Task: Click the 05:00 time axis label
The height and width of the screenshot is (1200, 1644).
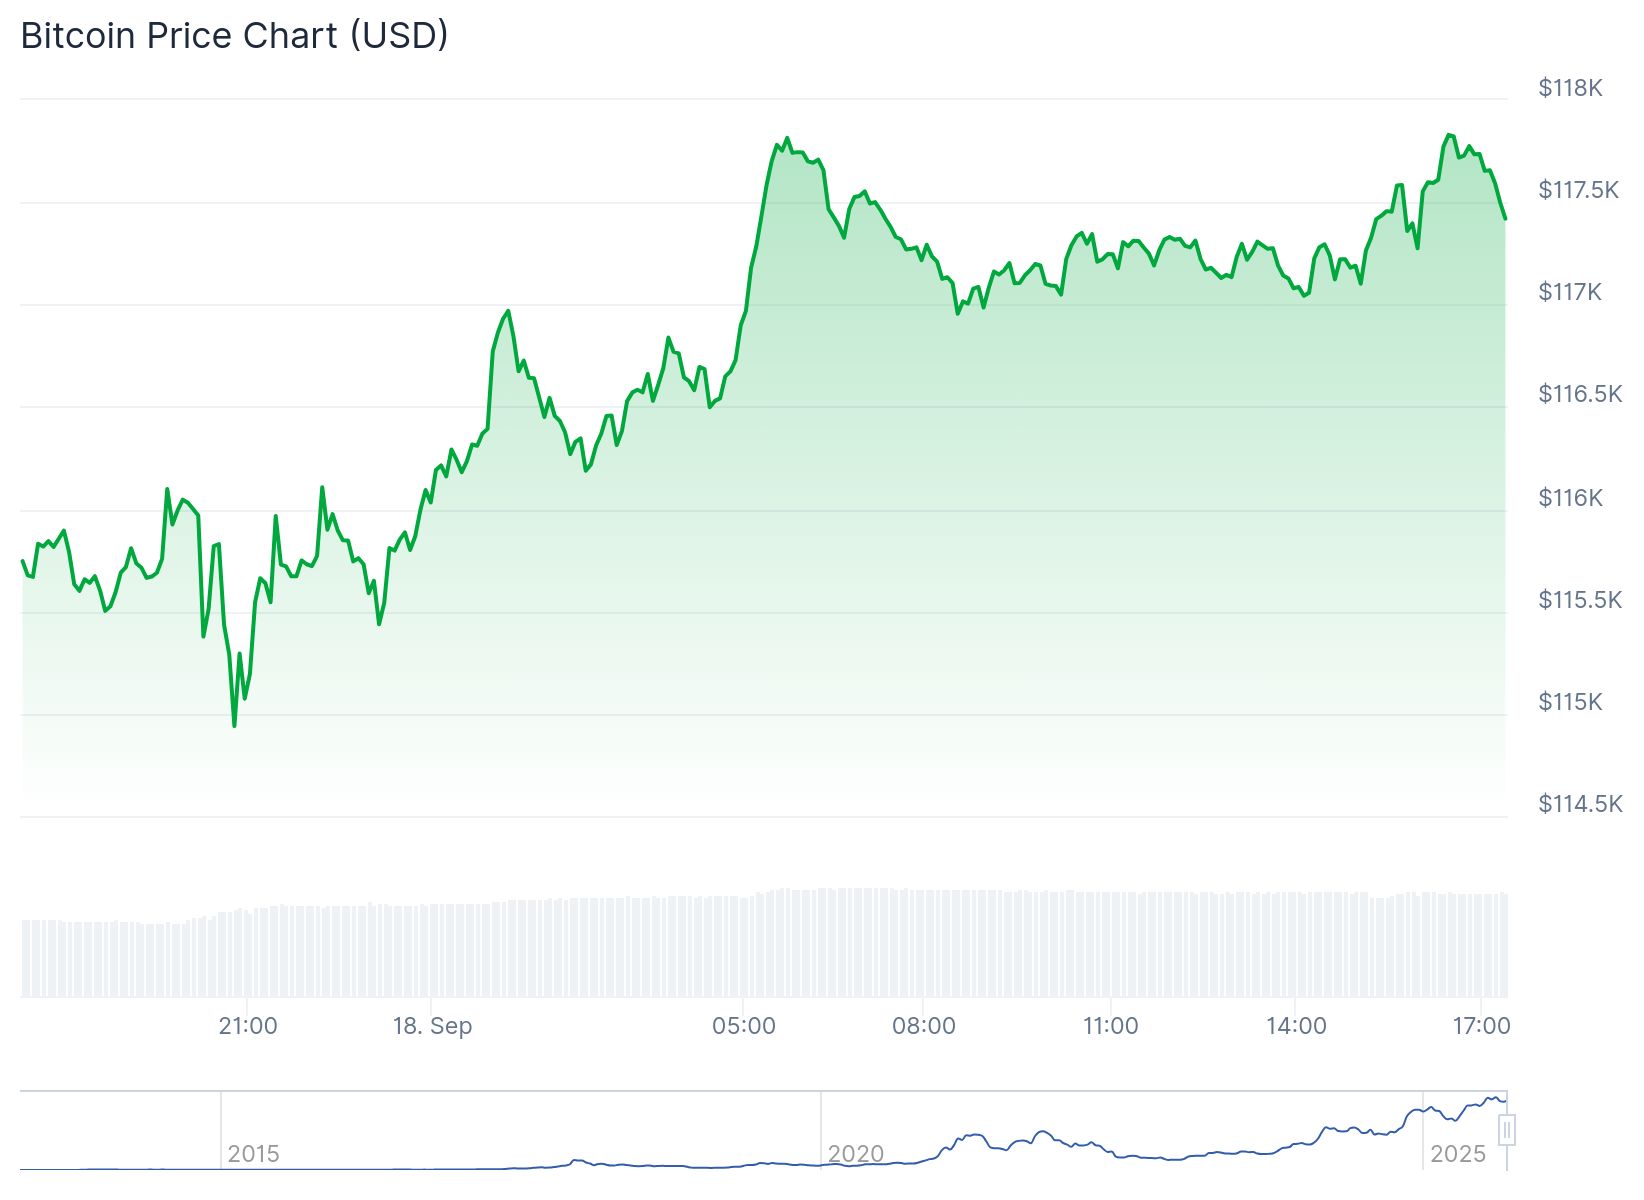Action: pos(743,1026)
